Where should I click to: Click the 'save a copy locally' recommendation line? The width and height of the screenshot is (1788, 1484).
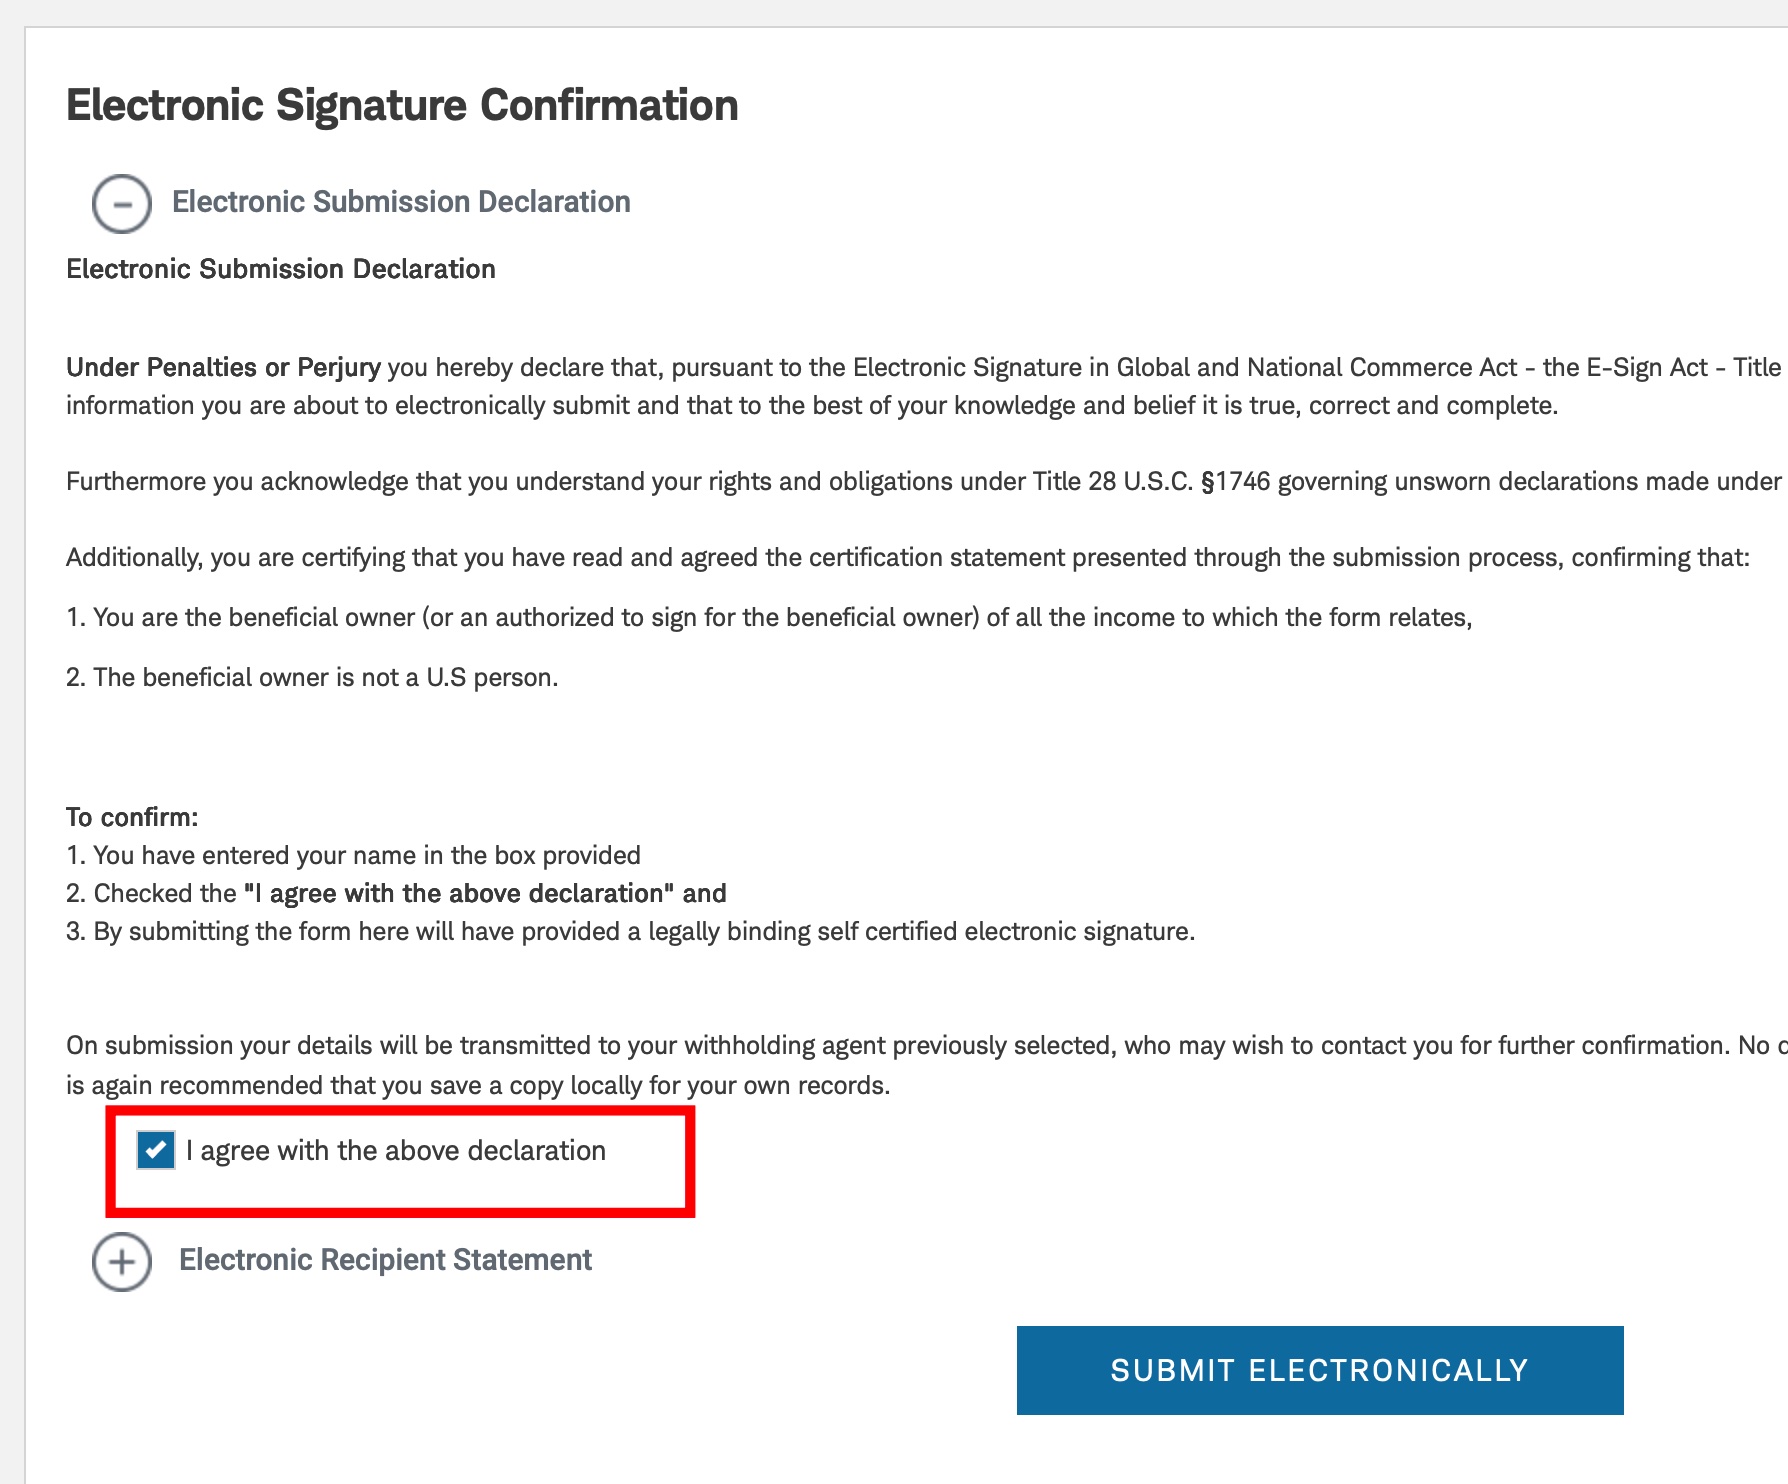click(478, 1086)
